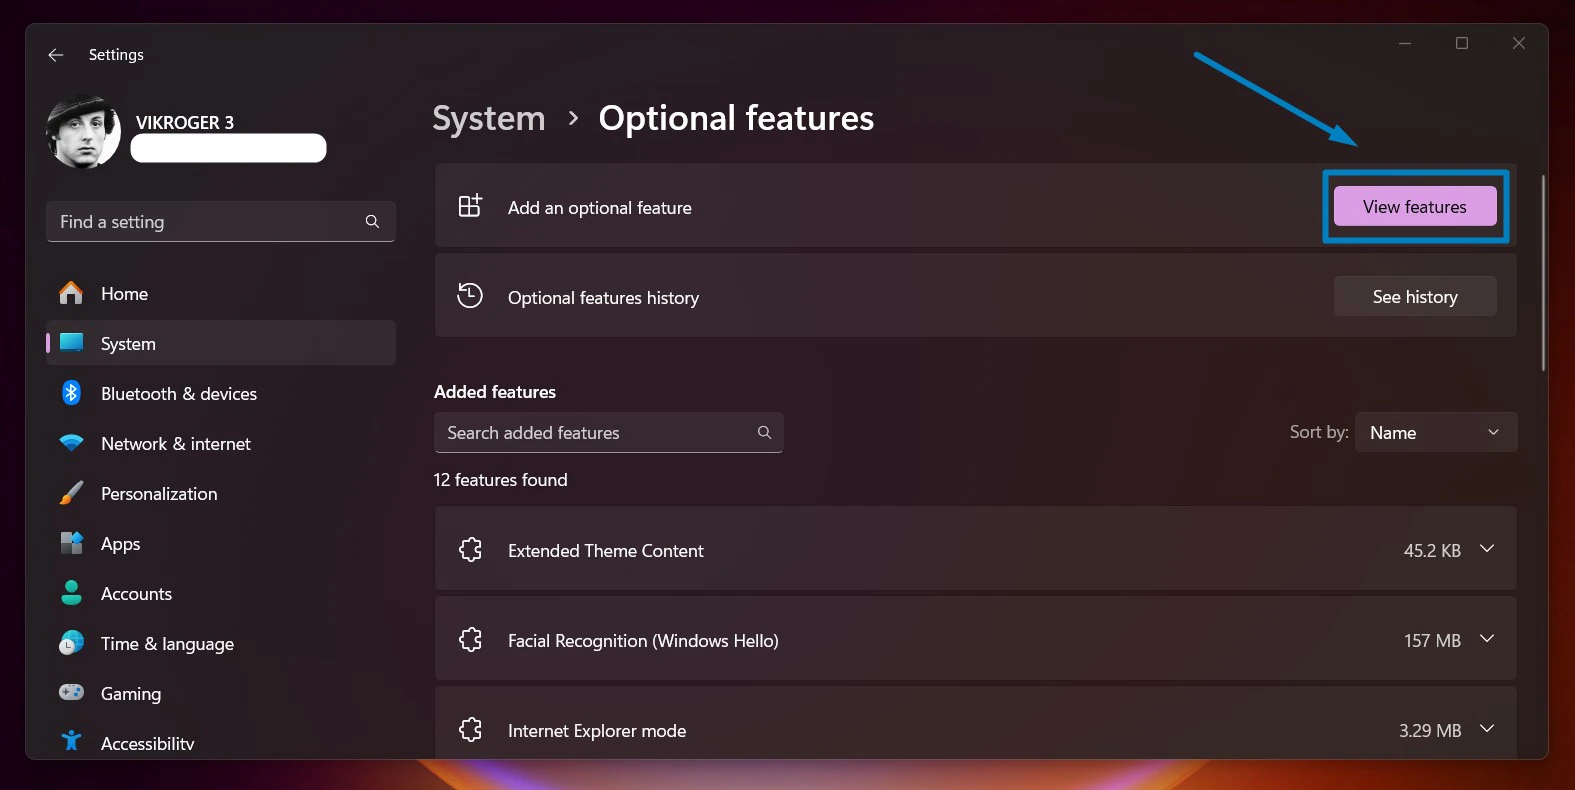
Task: Click the See history button
Action: (x=1415, y=297)
